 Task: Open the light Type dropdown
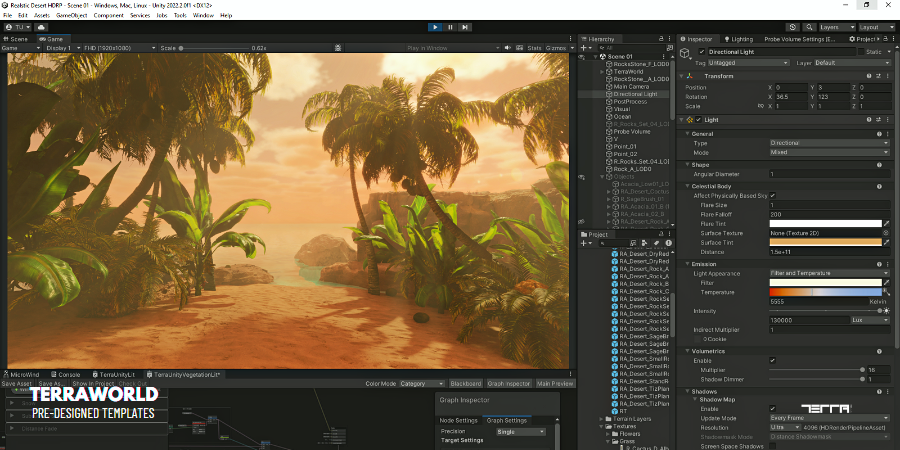coord(829,143)
